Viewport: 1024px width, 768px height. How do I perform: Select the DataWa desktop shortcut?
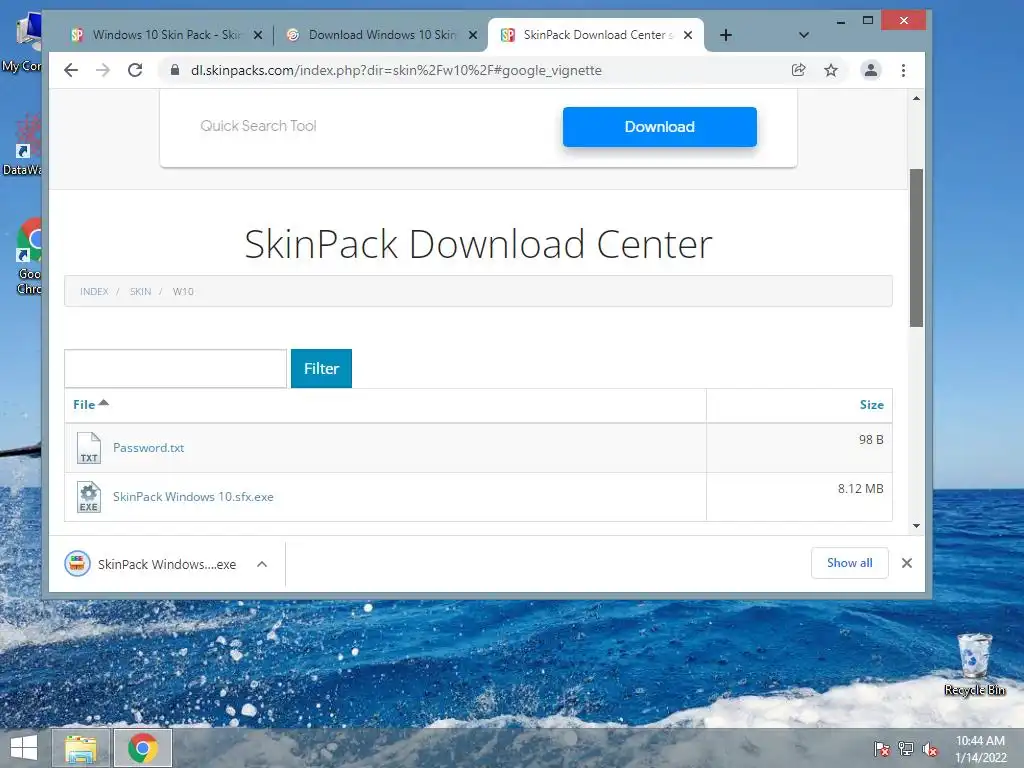coord(23,145)
